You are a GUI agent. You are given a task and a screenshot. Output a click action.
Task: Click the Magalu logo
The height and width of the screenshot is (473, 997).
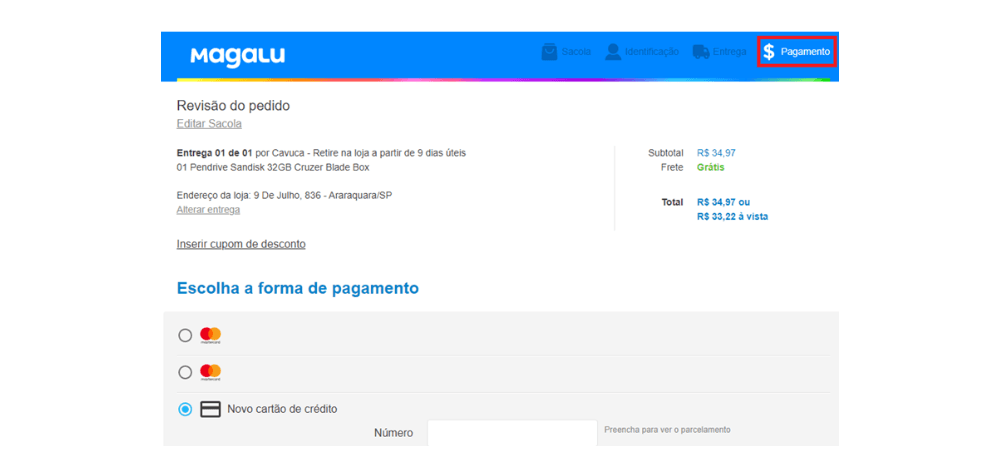[237, 55]
